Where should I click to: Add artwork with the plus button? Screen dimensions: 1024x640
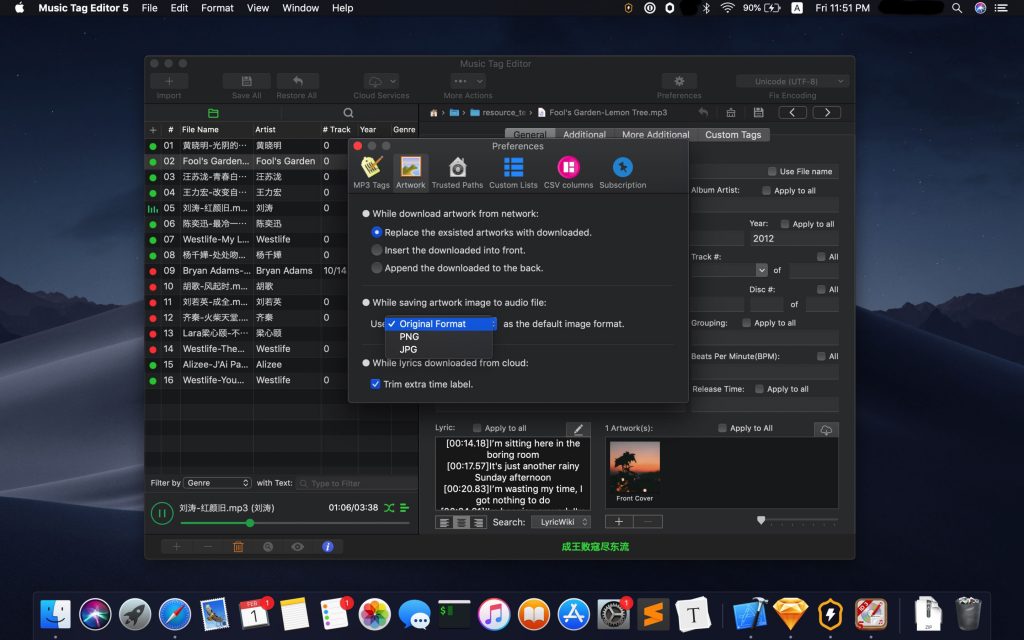pyautogui.click(x=619, y=522)
